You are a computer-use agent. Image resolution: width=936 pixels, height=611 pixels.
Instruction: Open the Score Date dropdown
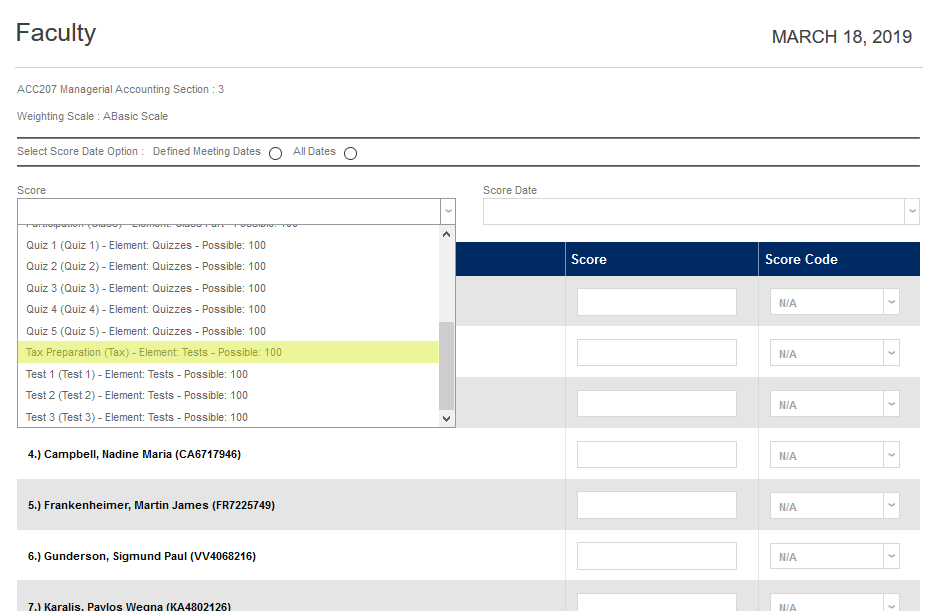tap(701, 211)
